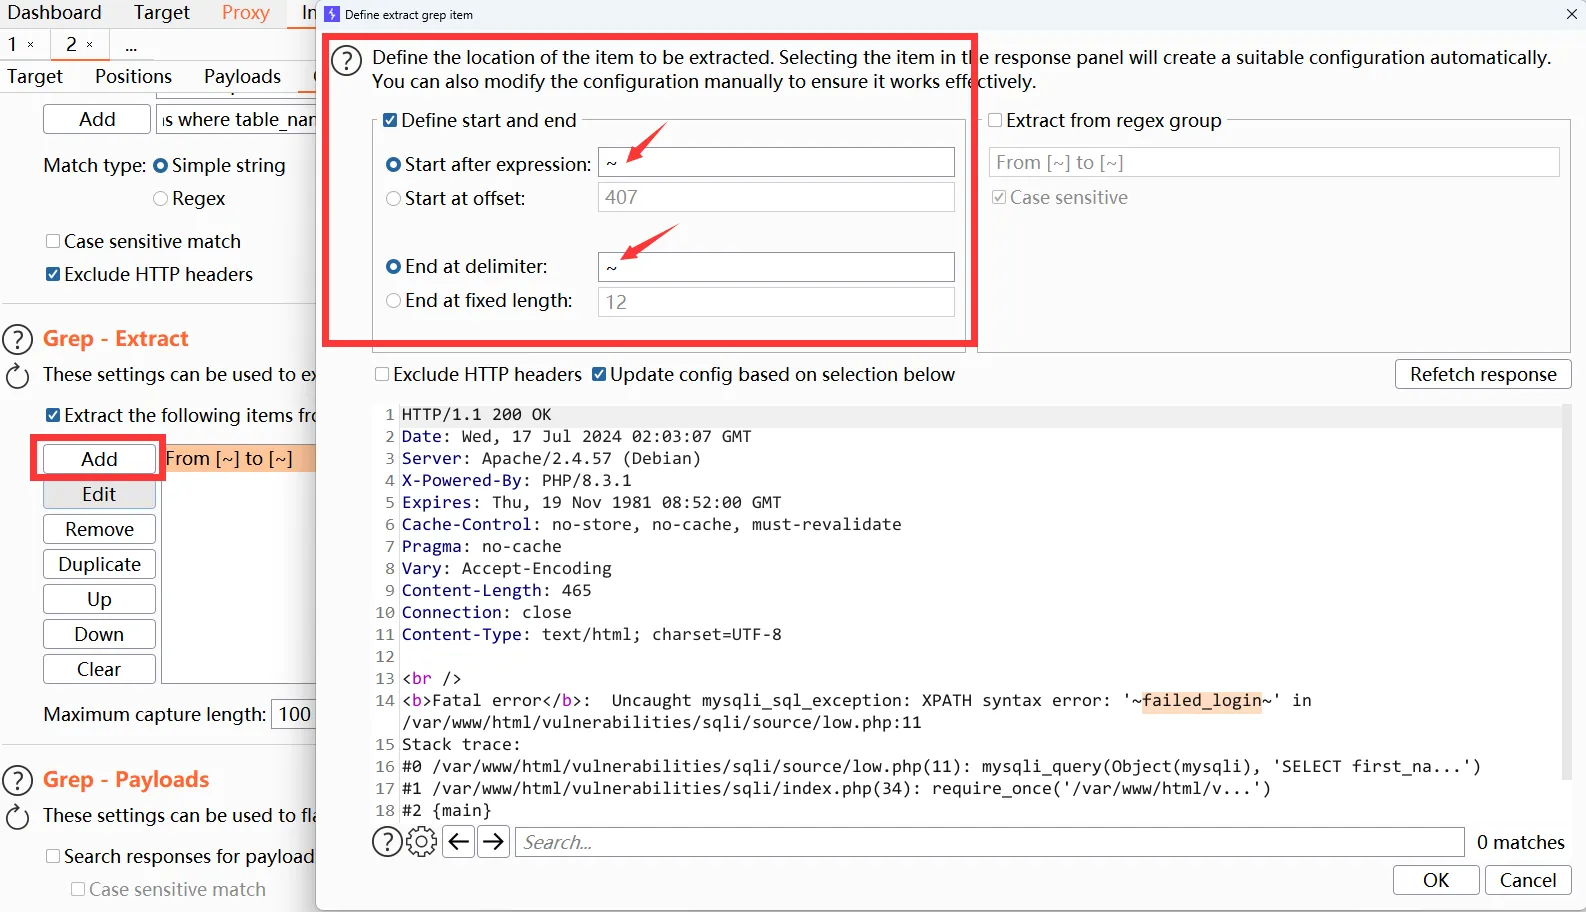Select End at fixed length option
The height and width of the screenshot is (912, 1586).
394,301
